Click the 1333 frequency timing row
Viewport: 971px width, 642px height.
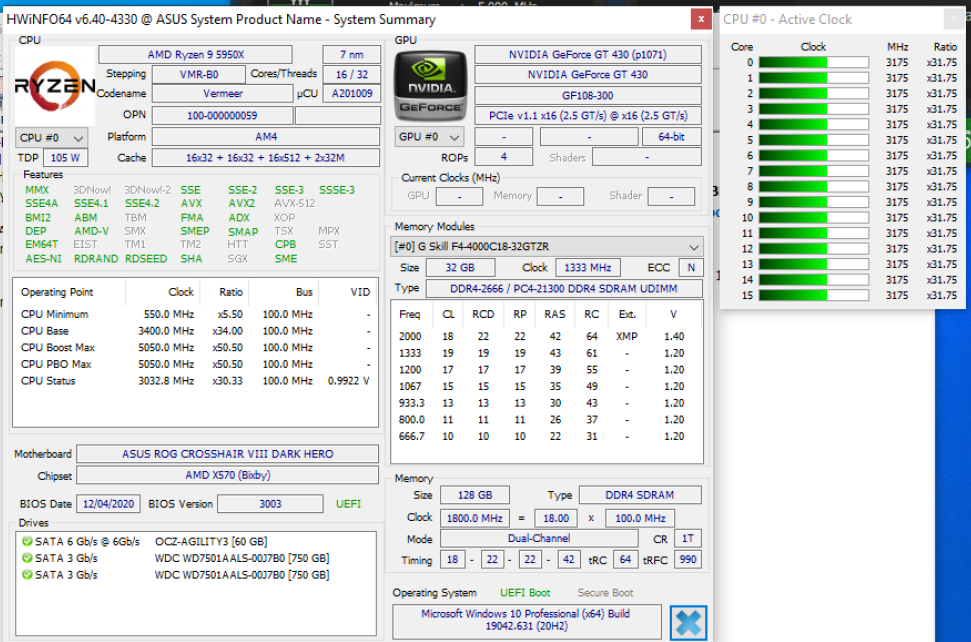(547, 353)
